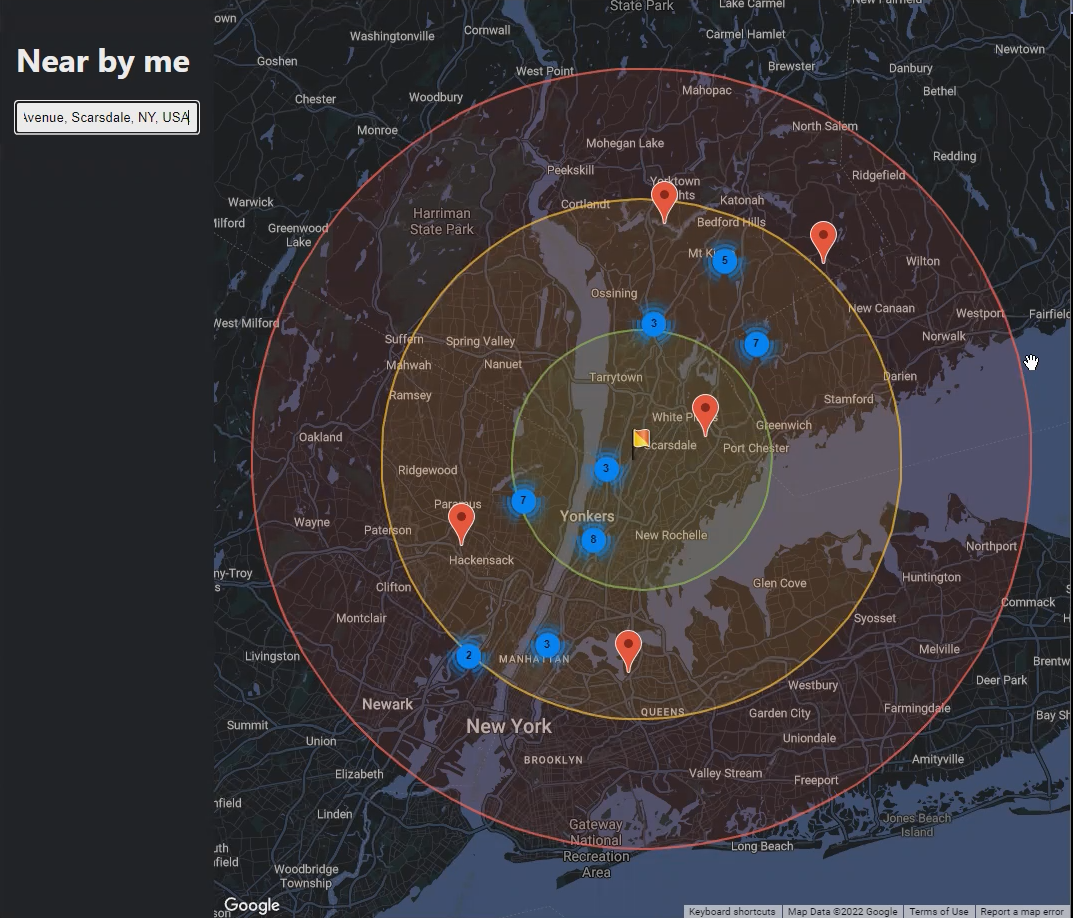The image size is (1073, 918).
Task: Click the New Rochelle map label
Action: pos(671,535)
